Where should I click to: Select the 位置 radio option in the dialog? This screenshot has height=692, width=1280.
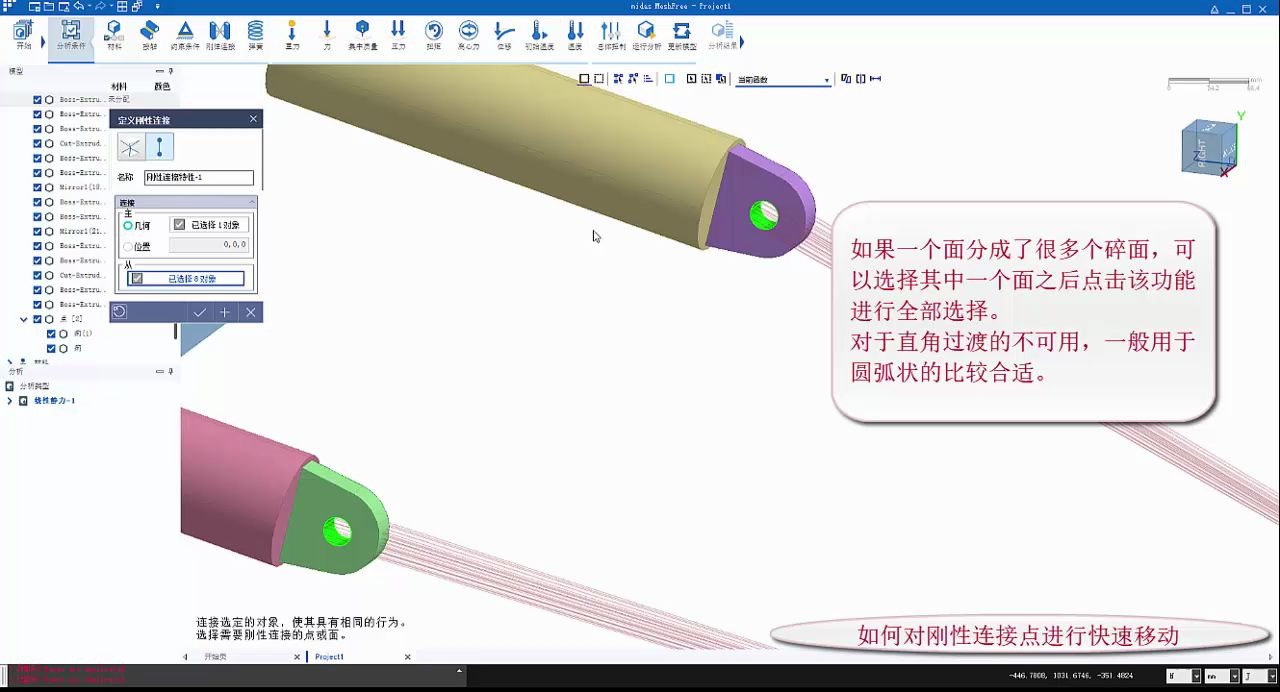[128, 245]
